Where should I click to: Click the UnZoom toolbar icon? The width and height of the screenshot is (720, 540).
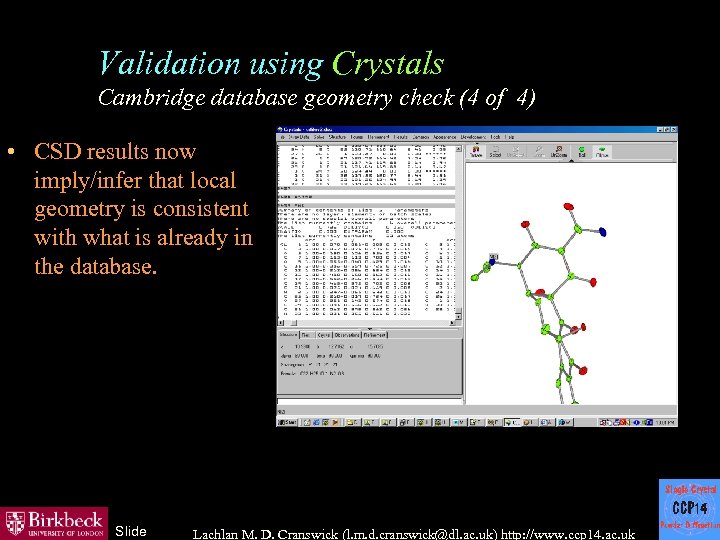tap(559, 152)
